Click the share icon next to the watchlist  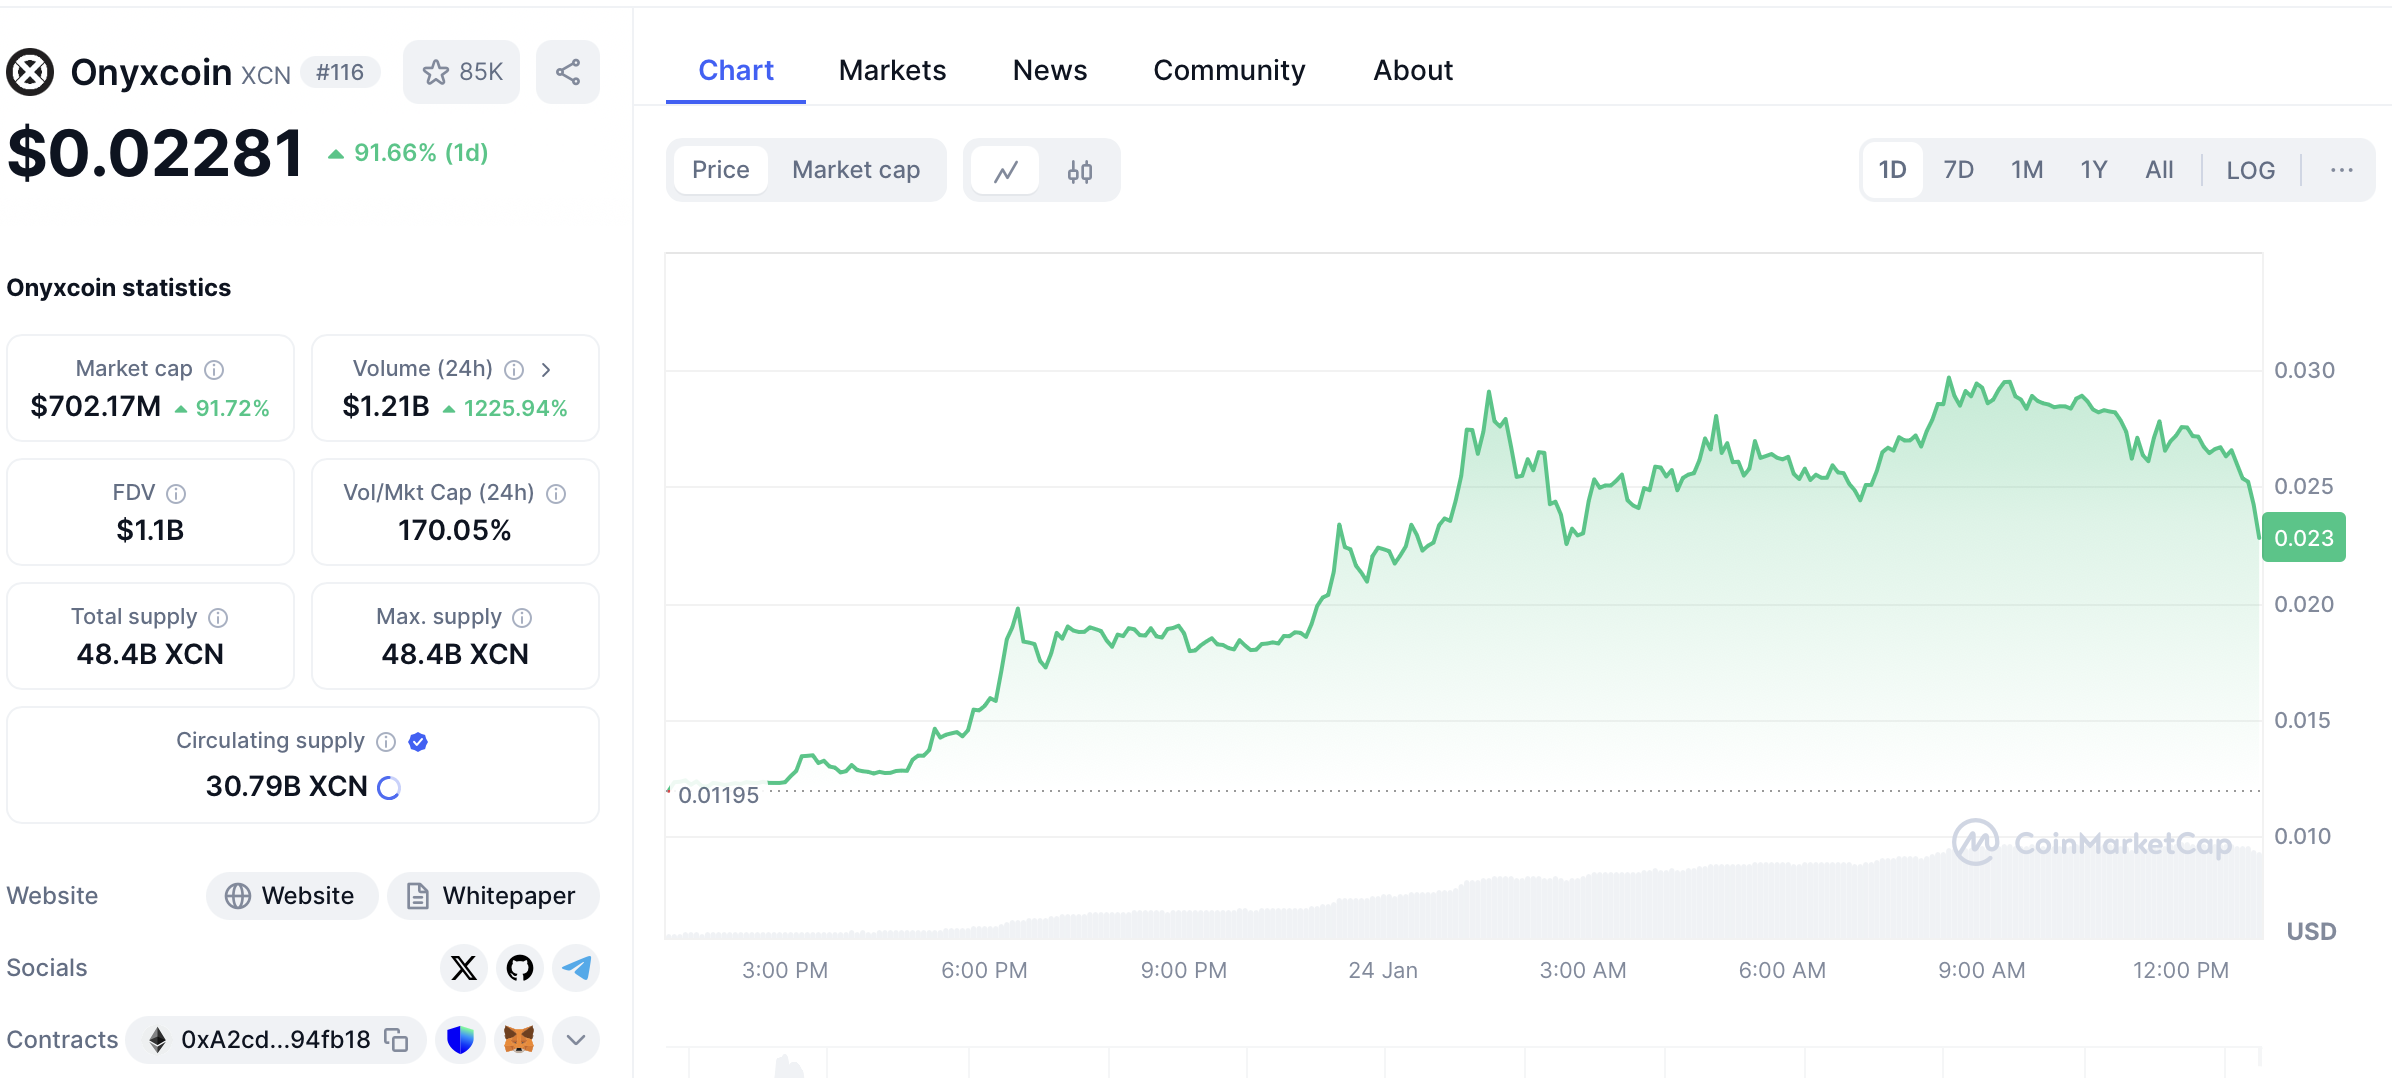tap(568, 72)
